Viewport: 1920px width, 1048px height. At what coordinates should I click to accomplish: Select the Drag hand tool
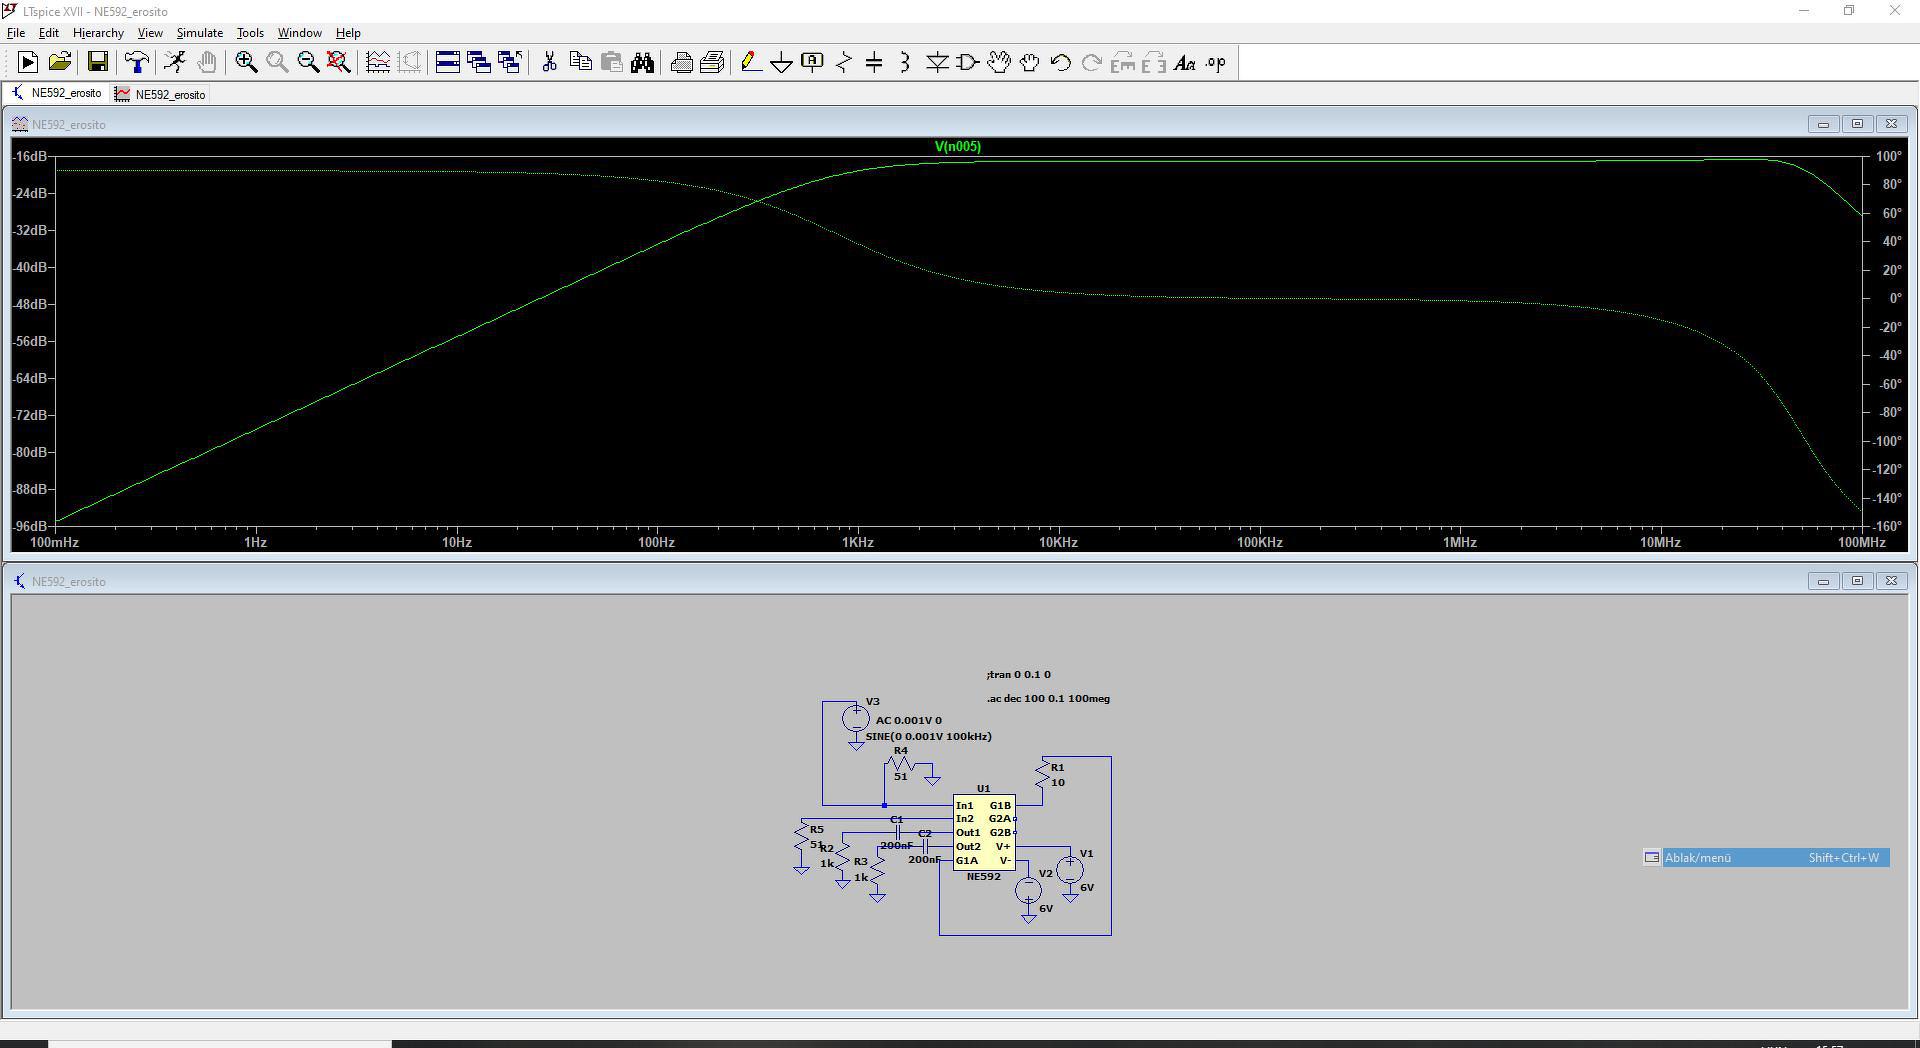[1030, 62]
